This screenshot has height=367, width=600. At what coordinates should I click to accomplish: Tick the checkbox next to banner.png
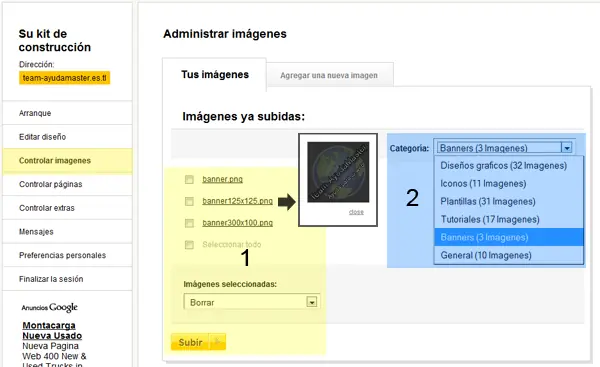(x=189, y=179)
